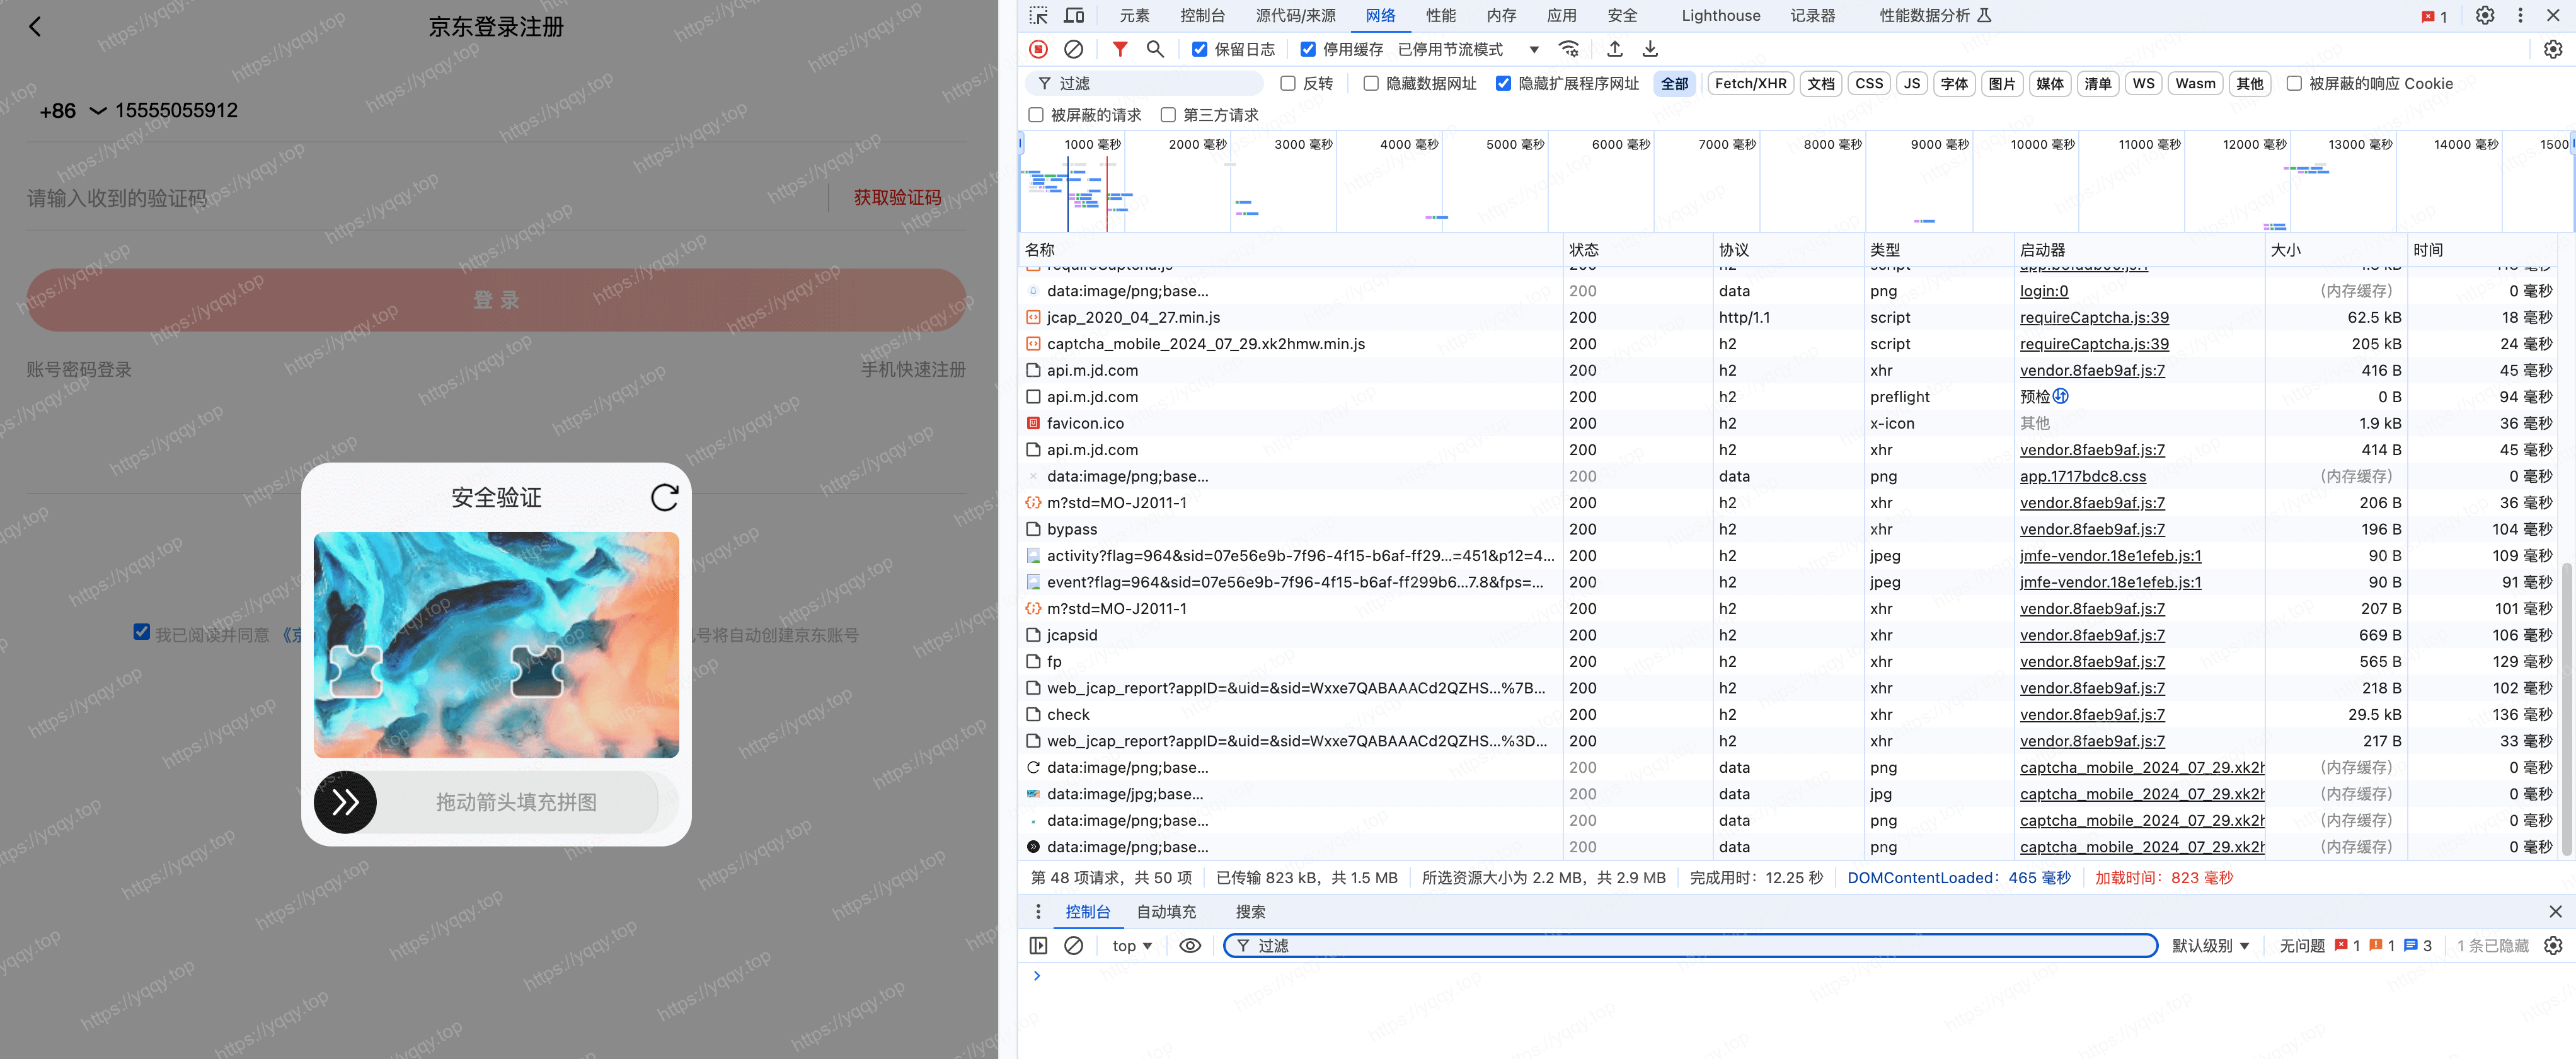Open initiator link login:0
Image resolution: width=2576 pixels, height=1059 pixels.
click(2044, 291)
